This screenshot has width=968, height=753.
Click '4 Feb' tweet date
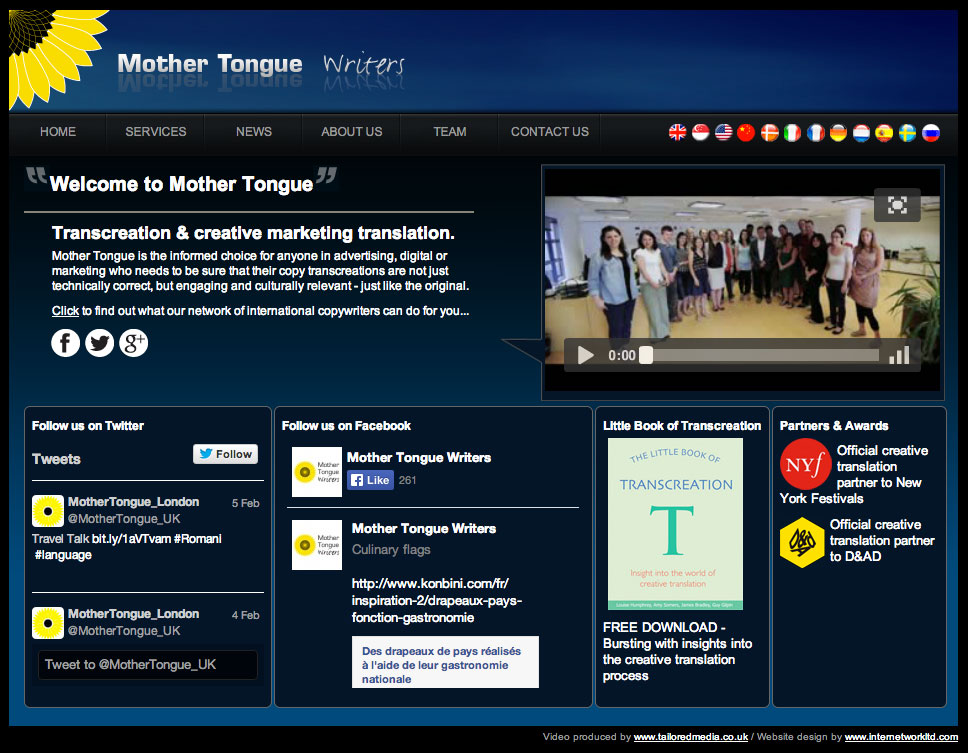click(246, 615)
